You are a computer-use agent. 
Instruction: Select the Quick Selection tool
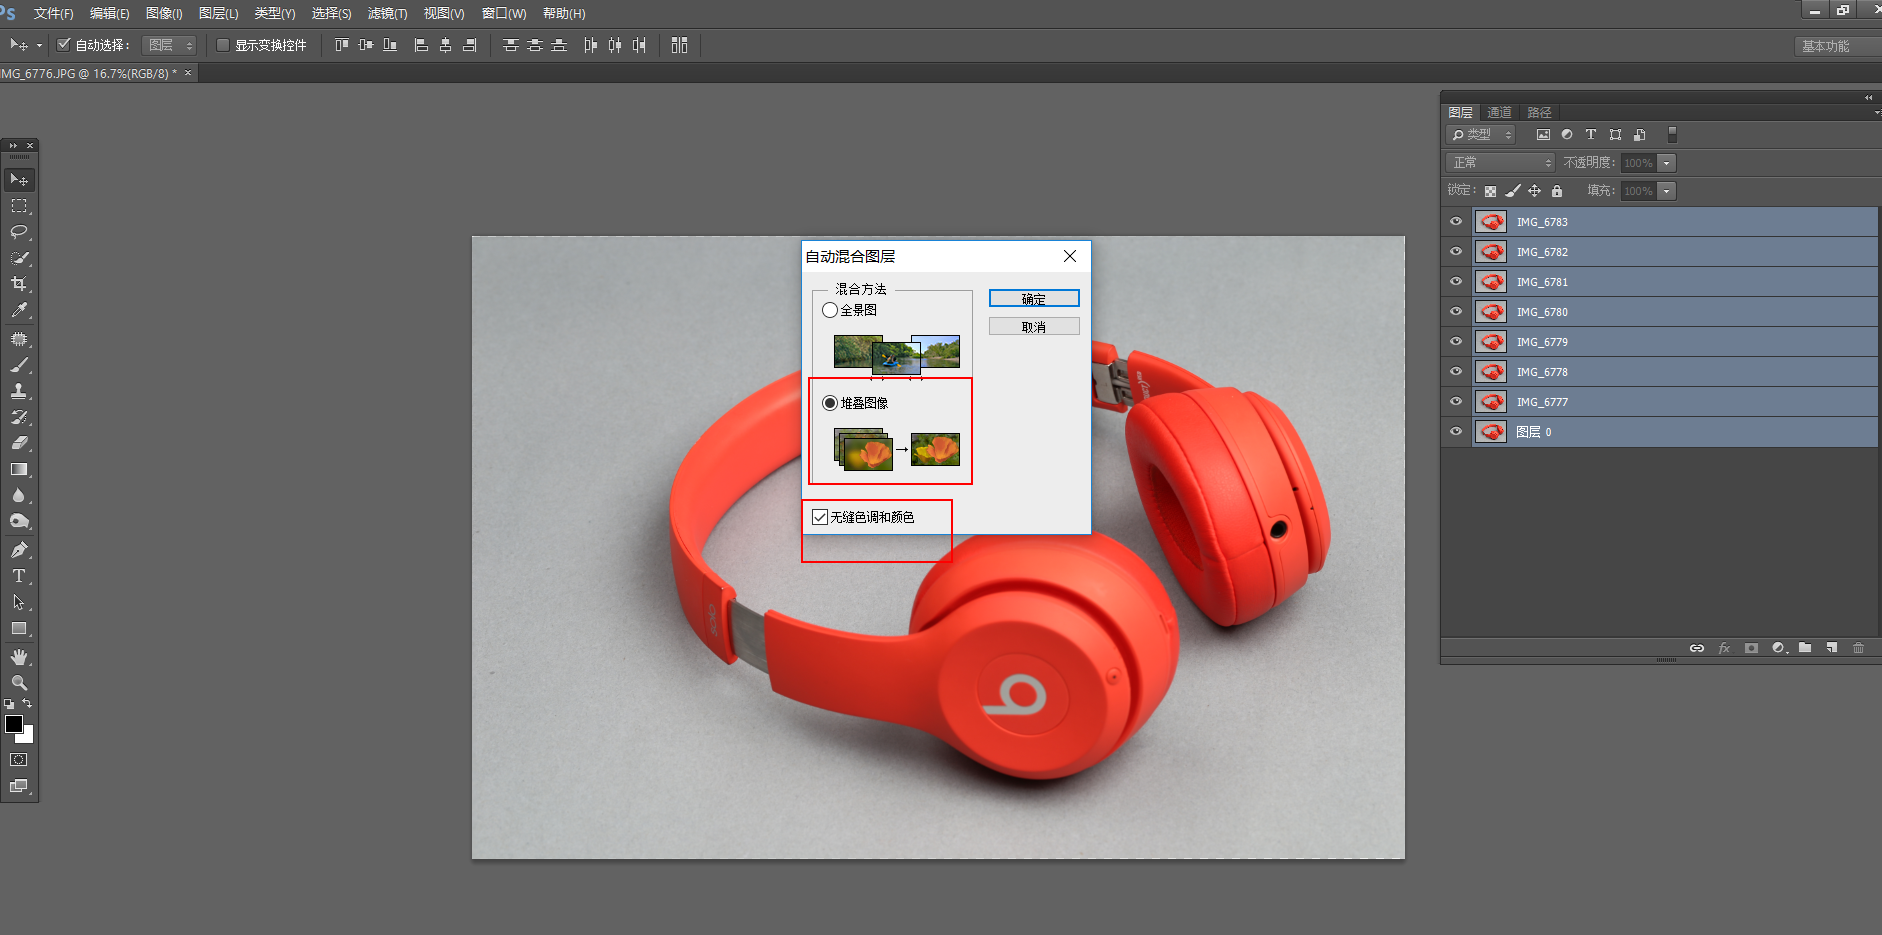point(19,258)
